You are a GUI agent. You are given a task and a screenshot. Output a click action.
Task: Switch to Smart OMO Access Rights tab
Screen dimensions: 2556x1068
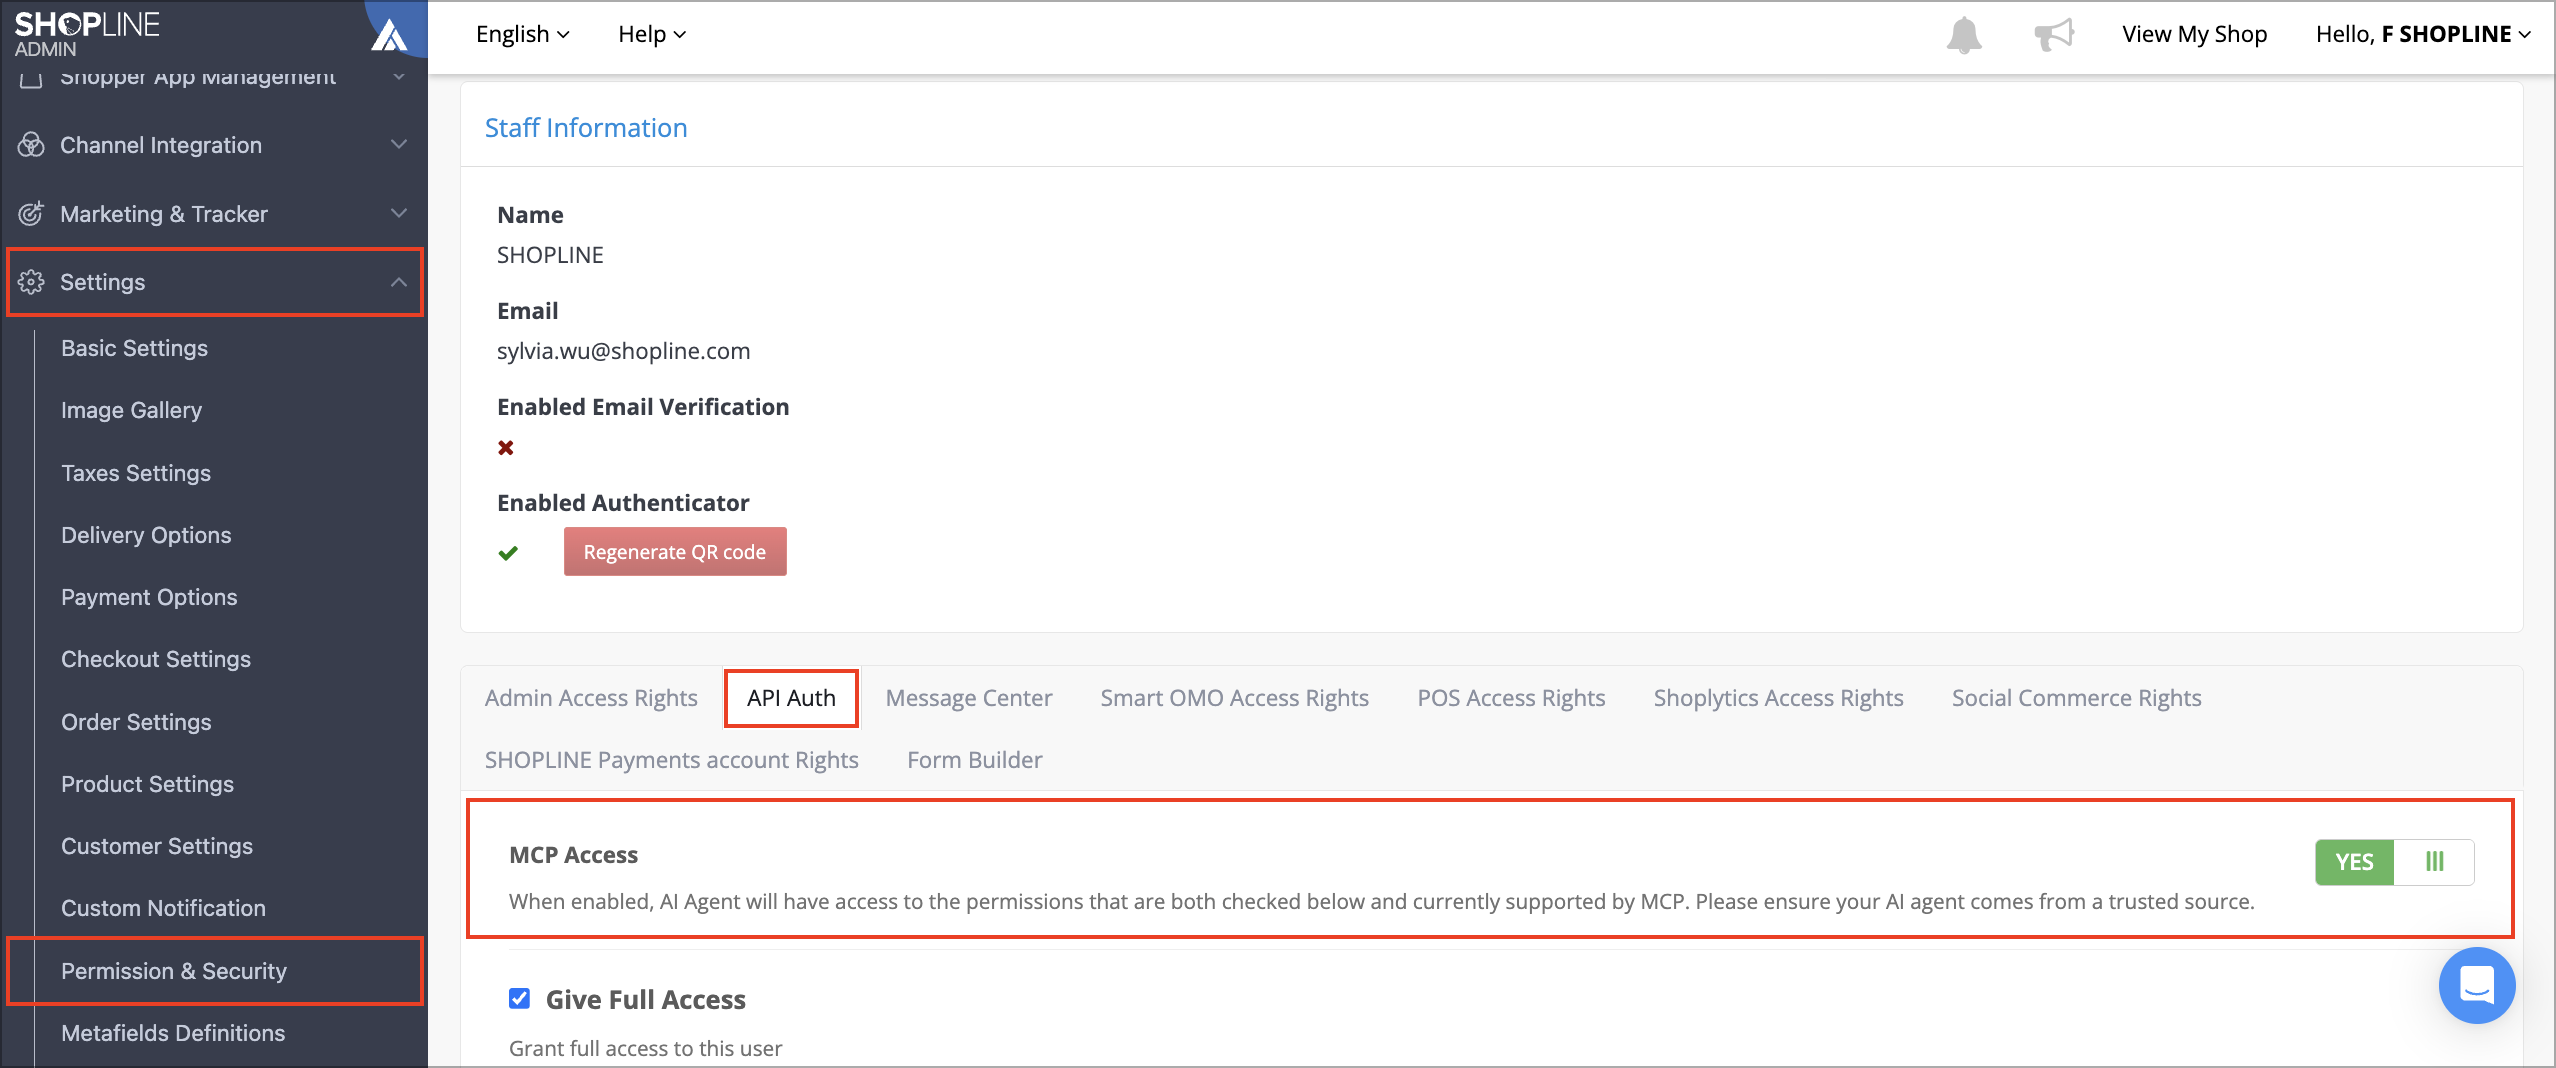coord(1234,698)
